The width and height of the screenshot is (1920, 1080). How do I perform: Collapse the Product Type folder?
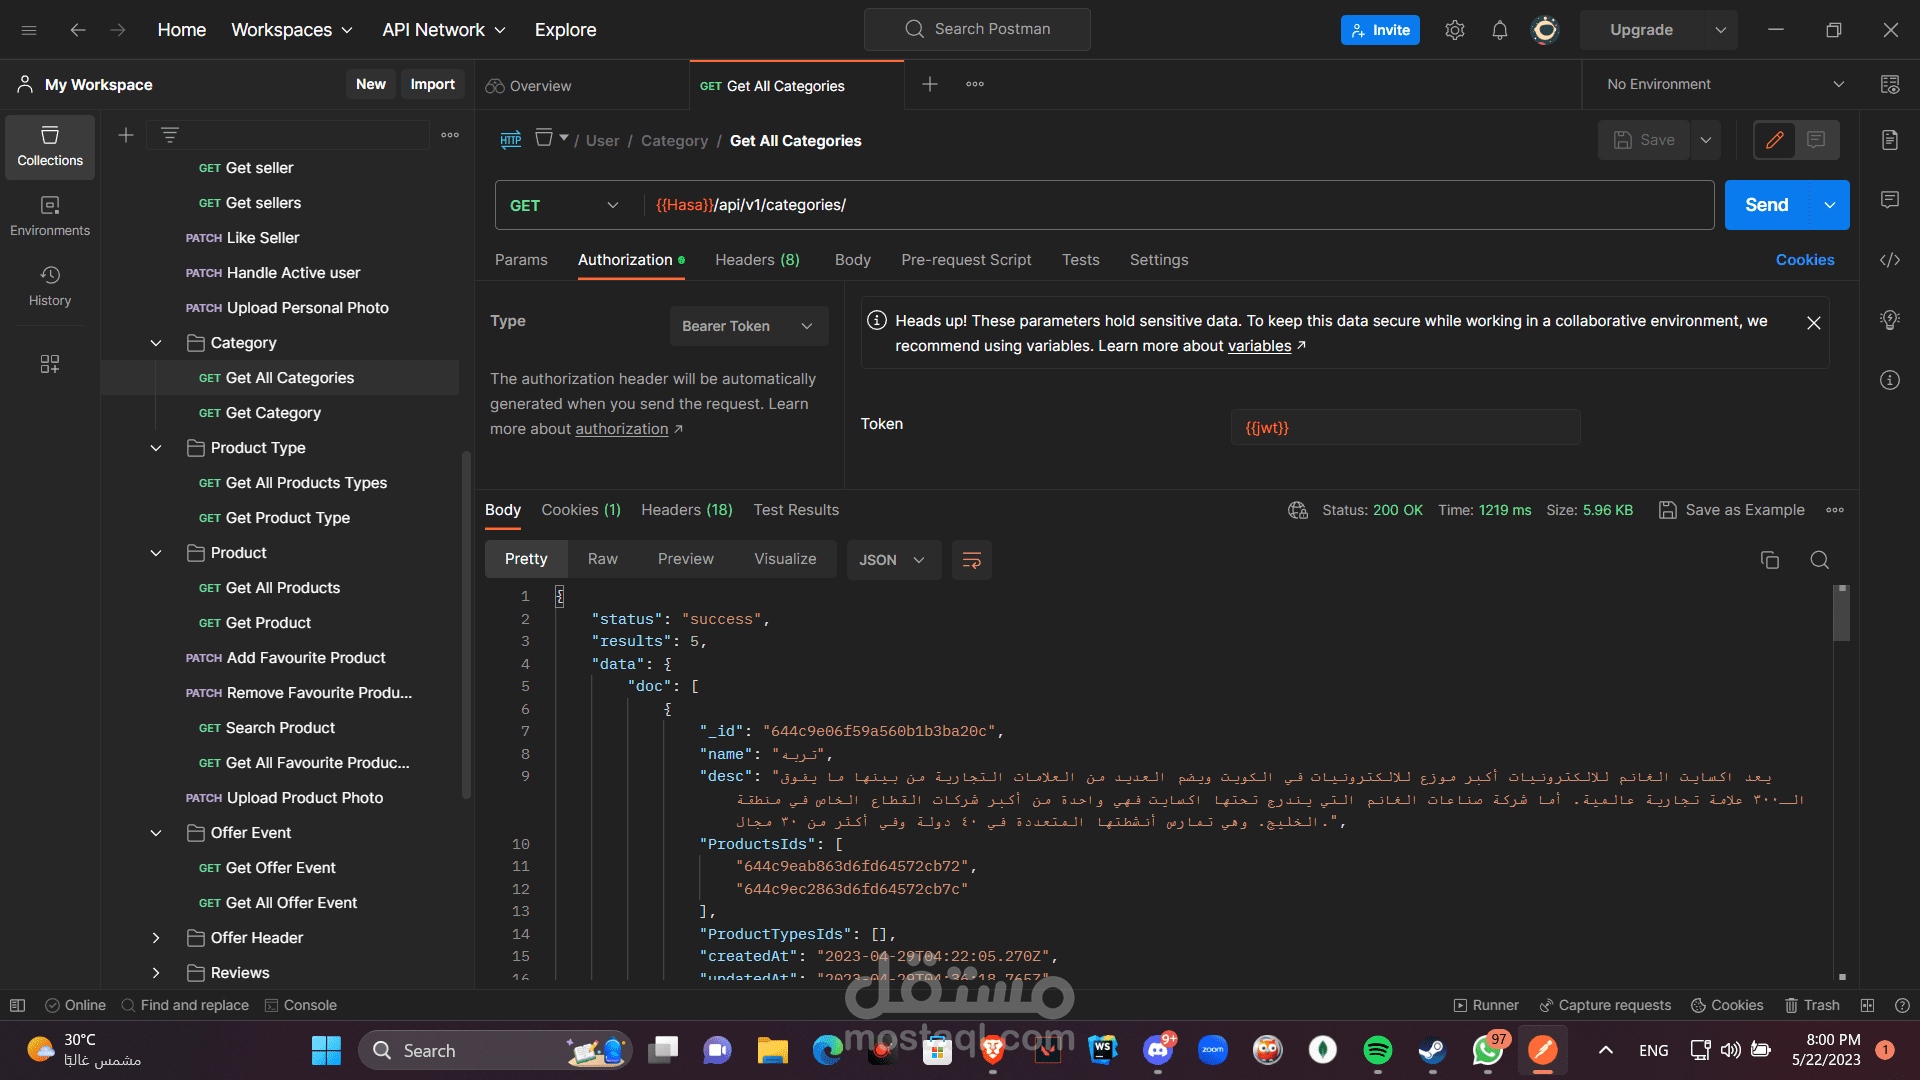[x=156, y=448]
